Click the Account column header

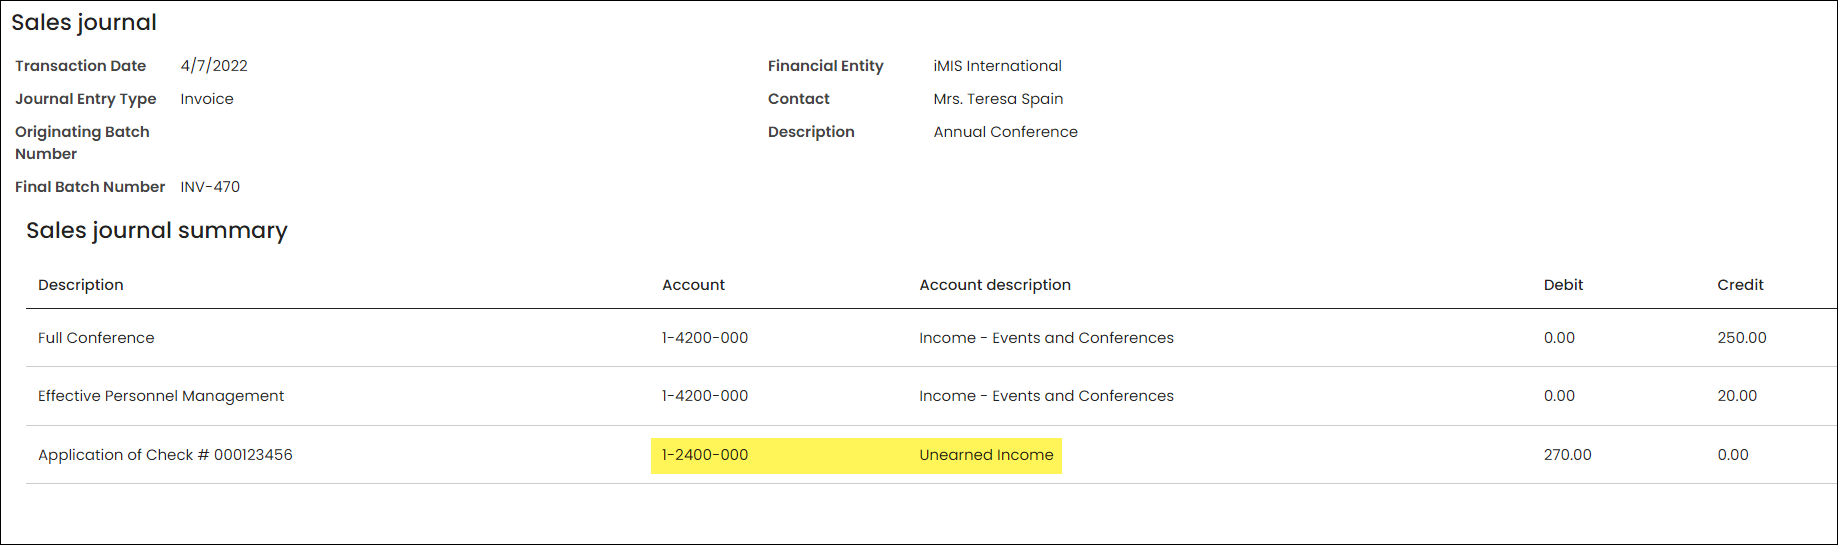point(693,285)
